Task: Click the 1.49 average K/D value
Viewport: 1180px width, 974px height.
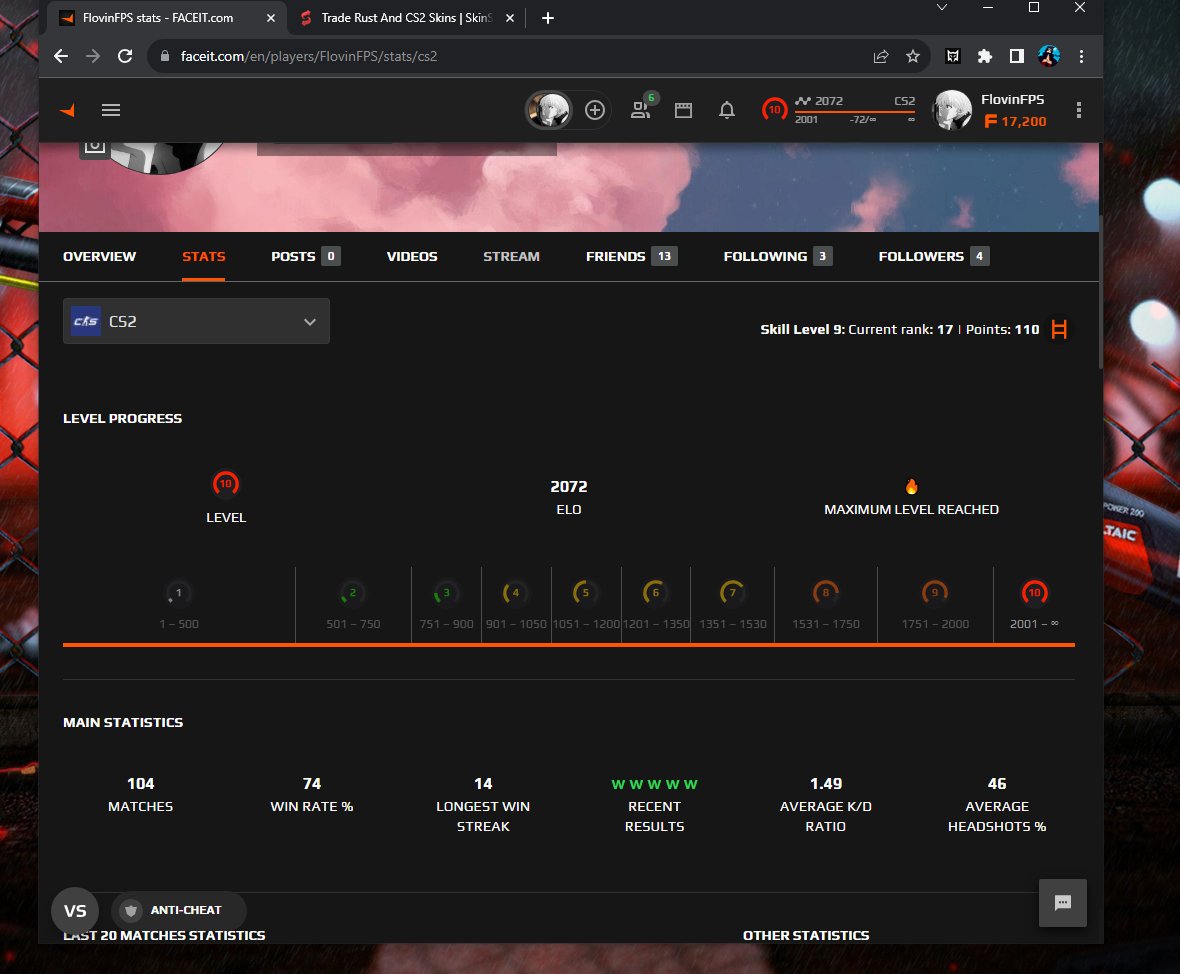Action: click(x=826, y=784)
